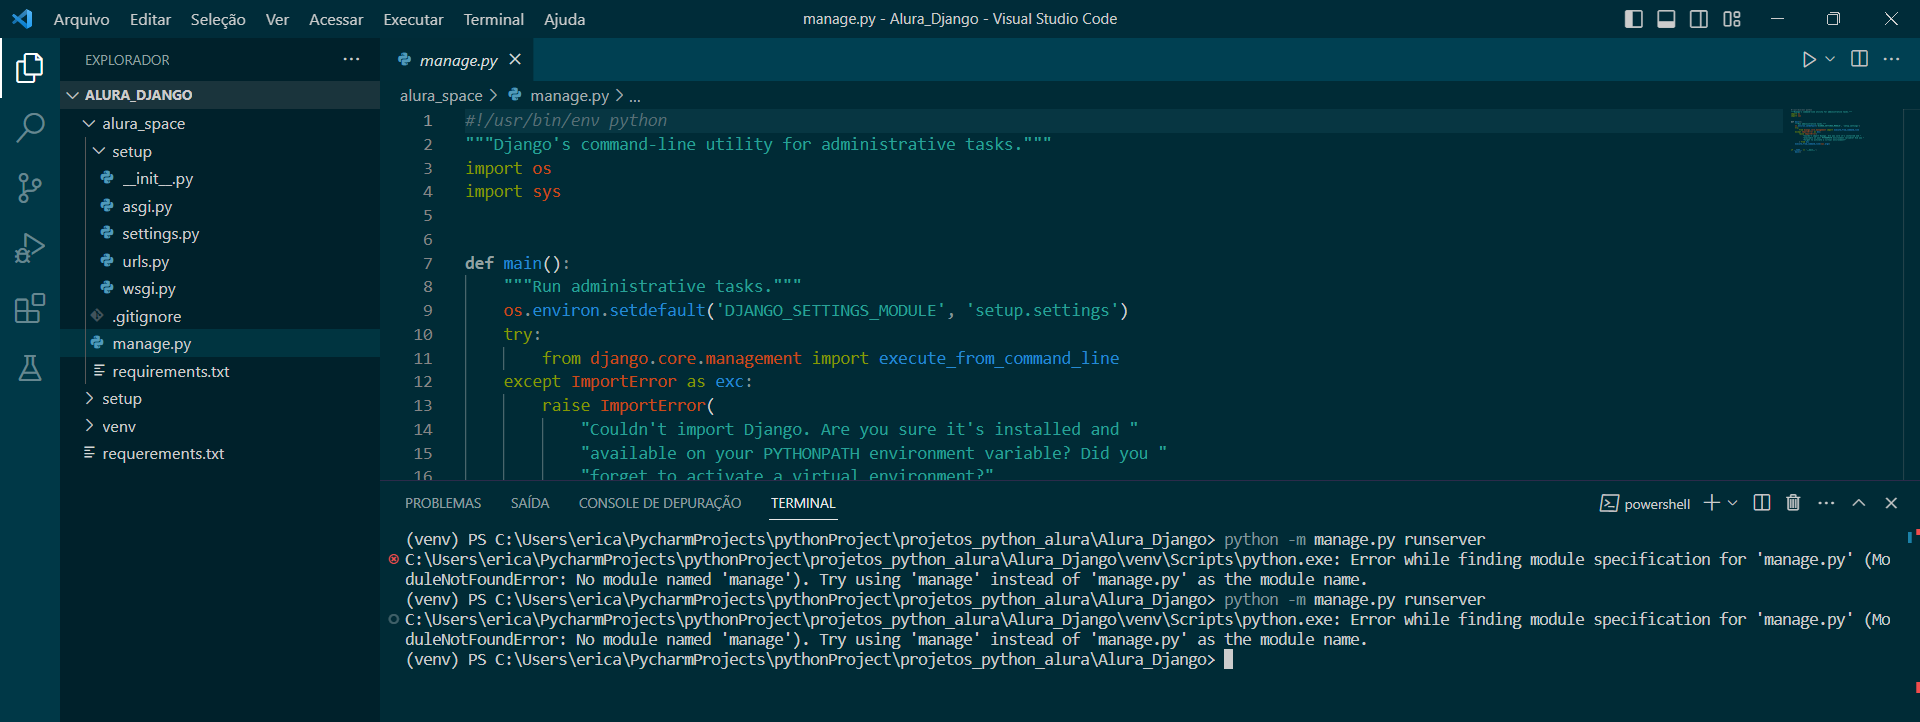The height and width of the screenshot is (722, 1920).
Task: Open terminal panel more actions
Action: pos(1826,502)
